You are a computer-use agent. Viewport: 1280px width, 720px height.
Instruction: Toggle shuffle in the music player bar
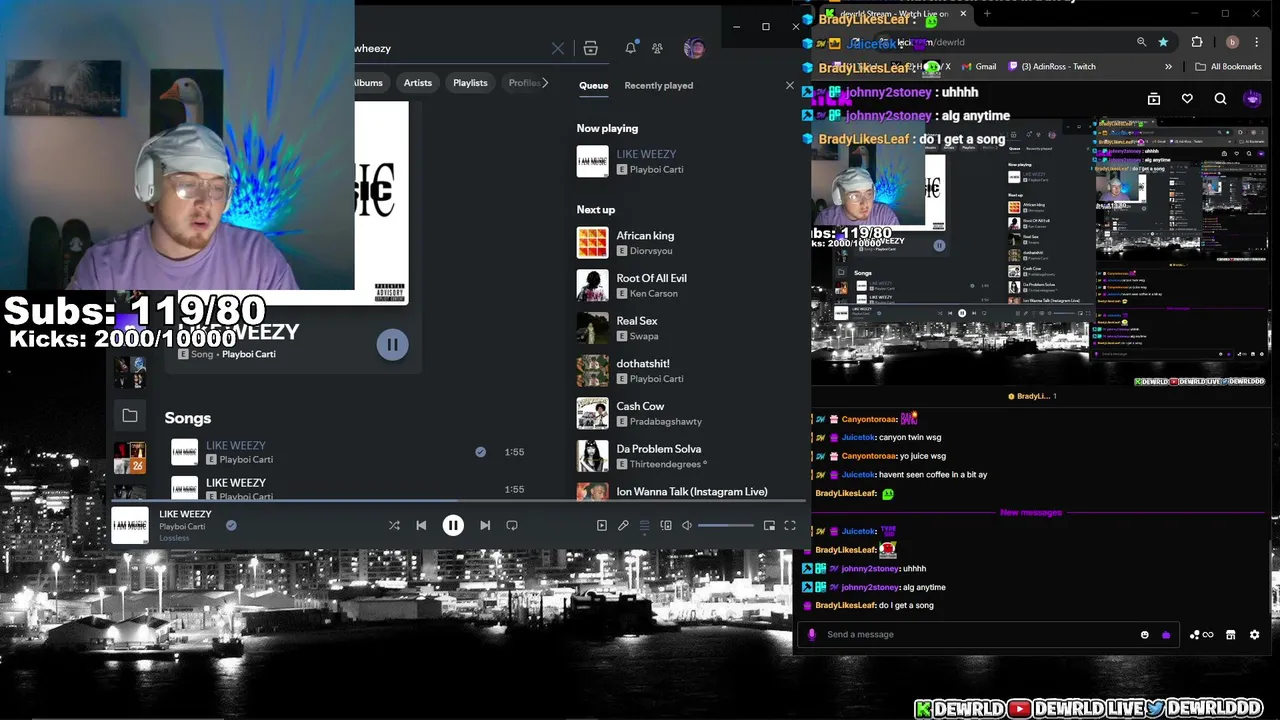394,525
